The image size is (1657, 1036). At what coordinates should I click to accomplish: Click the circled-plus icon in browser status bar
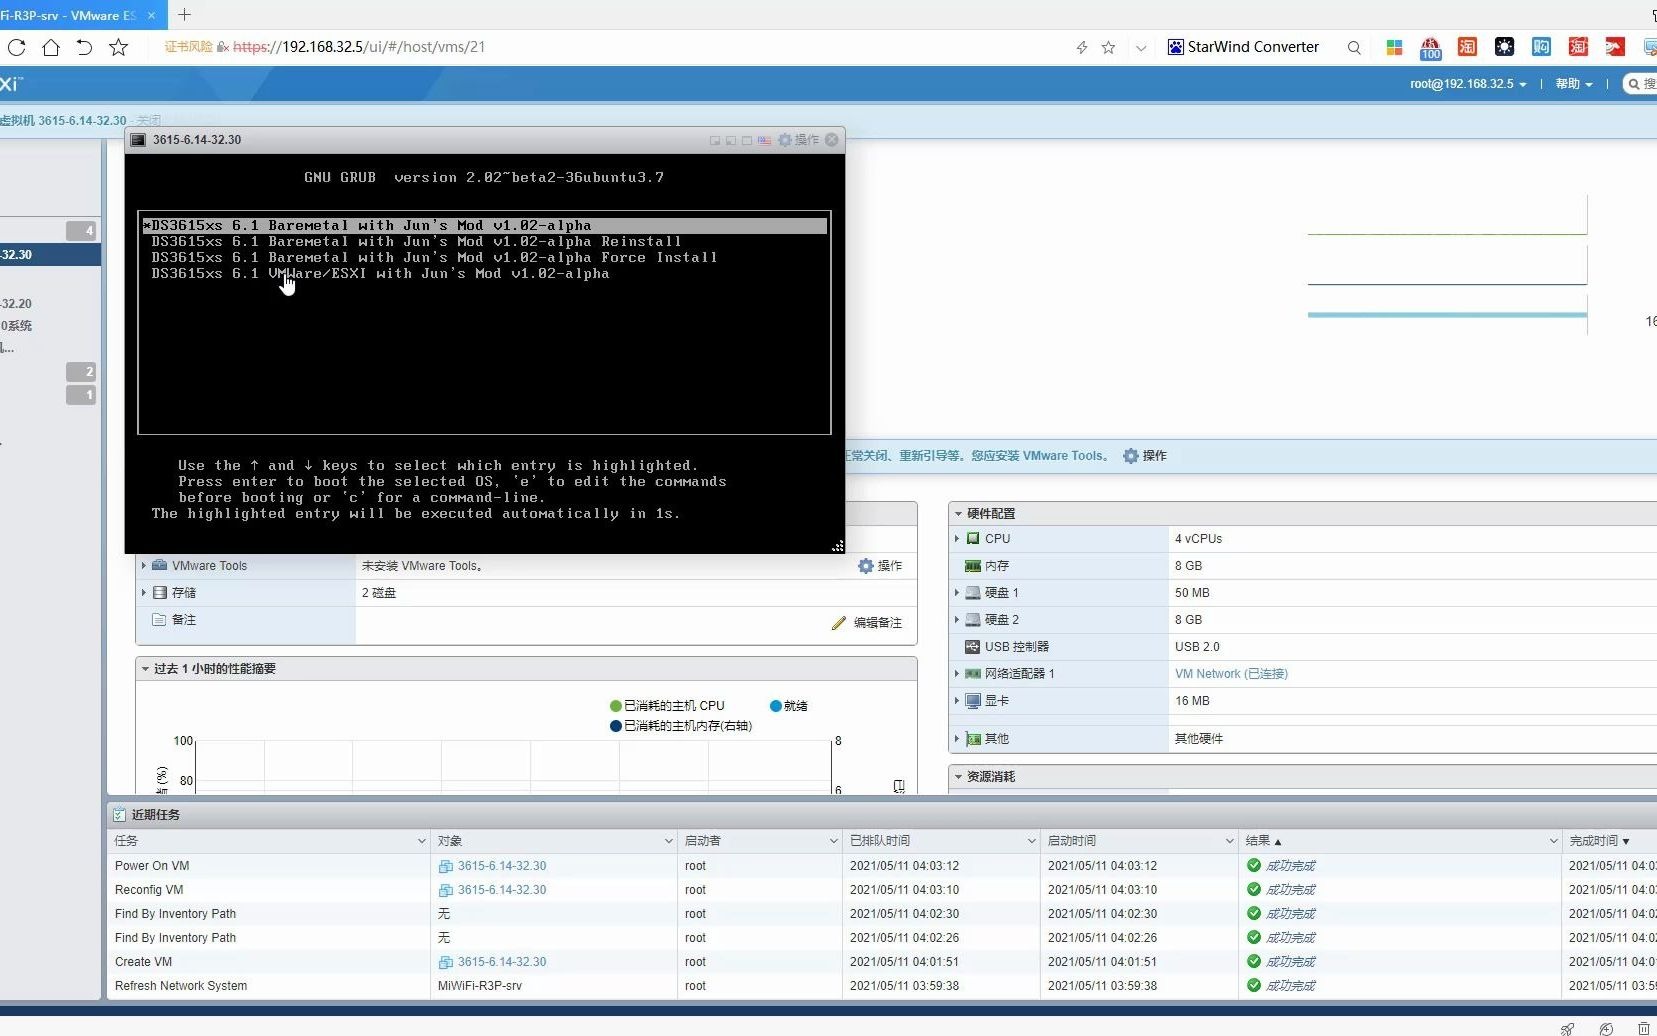coord(1606,1028)
